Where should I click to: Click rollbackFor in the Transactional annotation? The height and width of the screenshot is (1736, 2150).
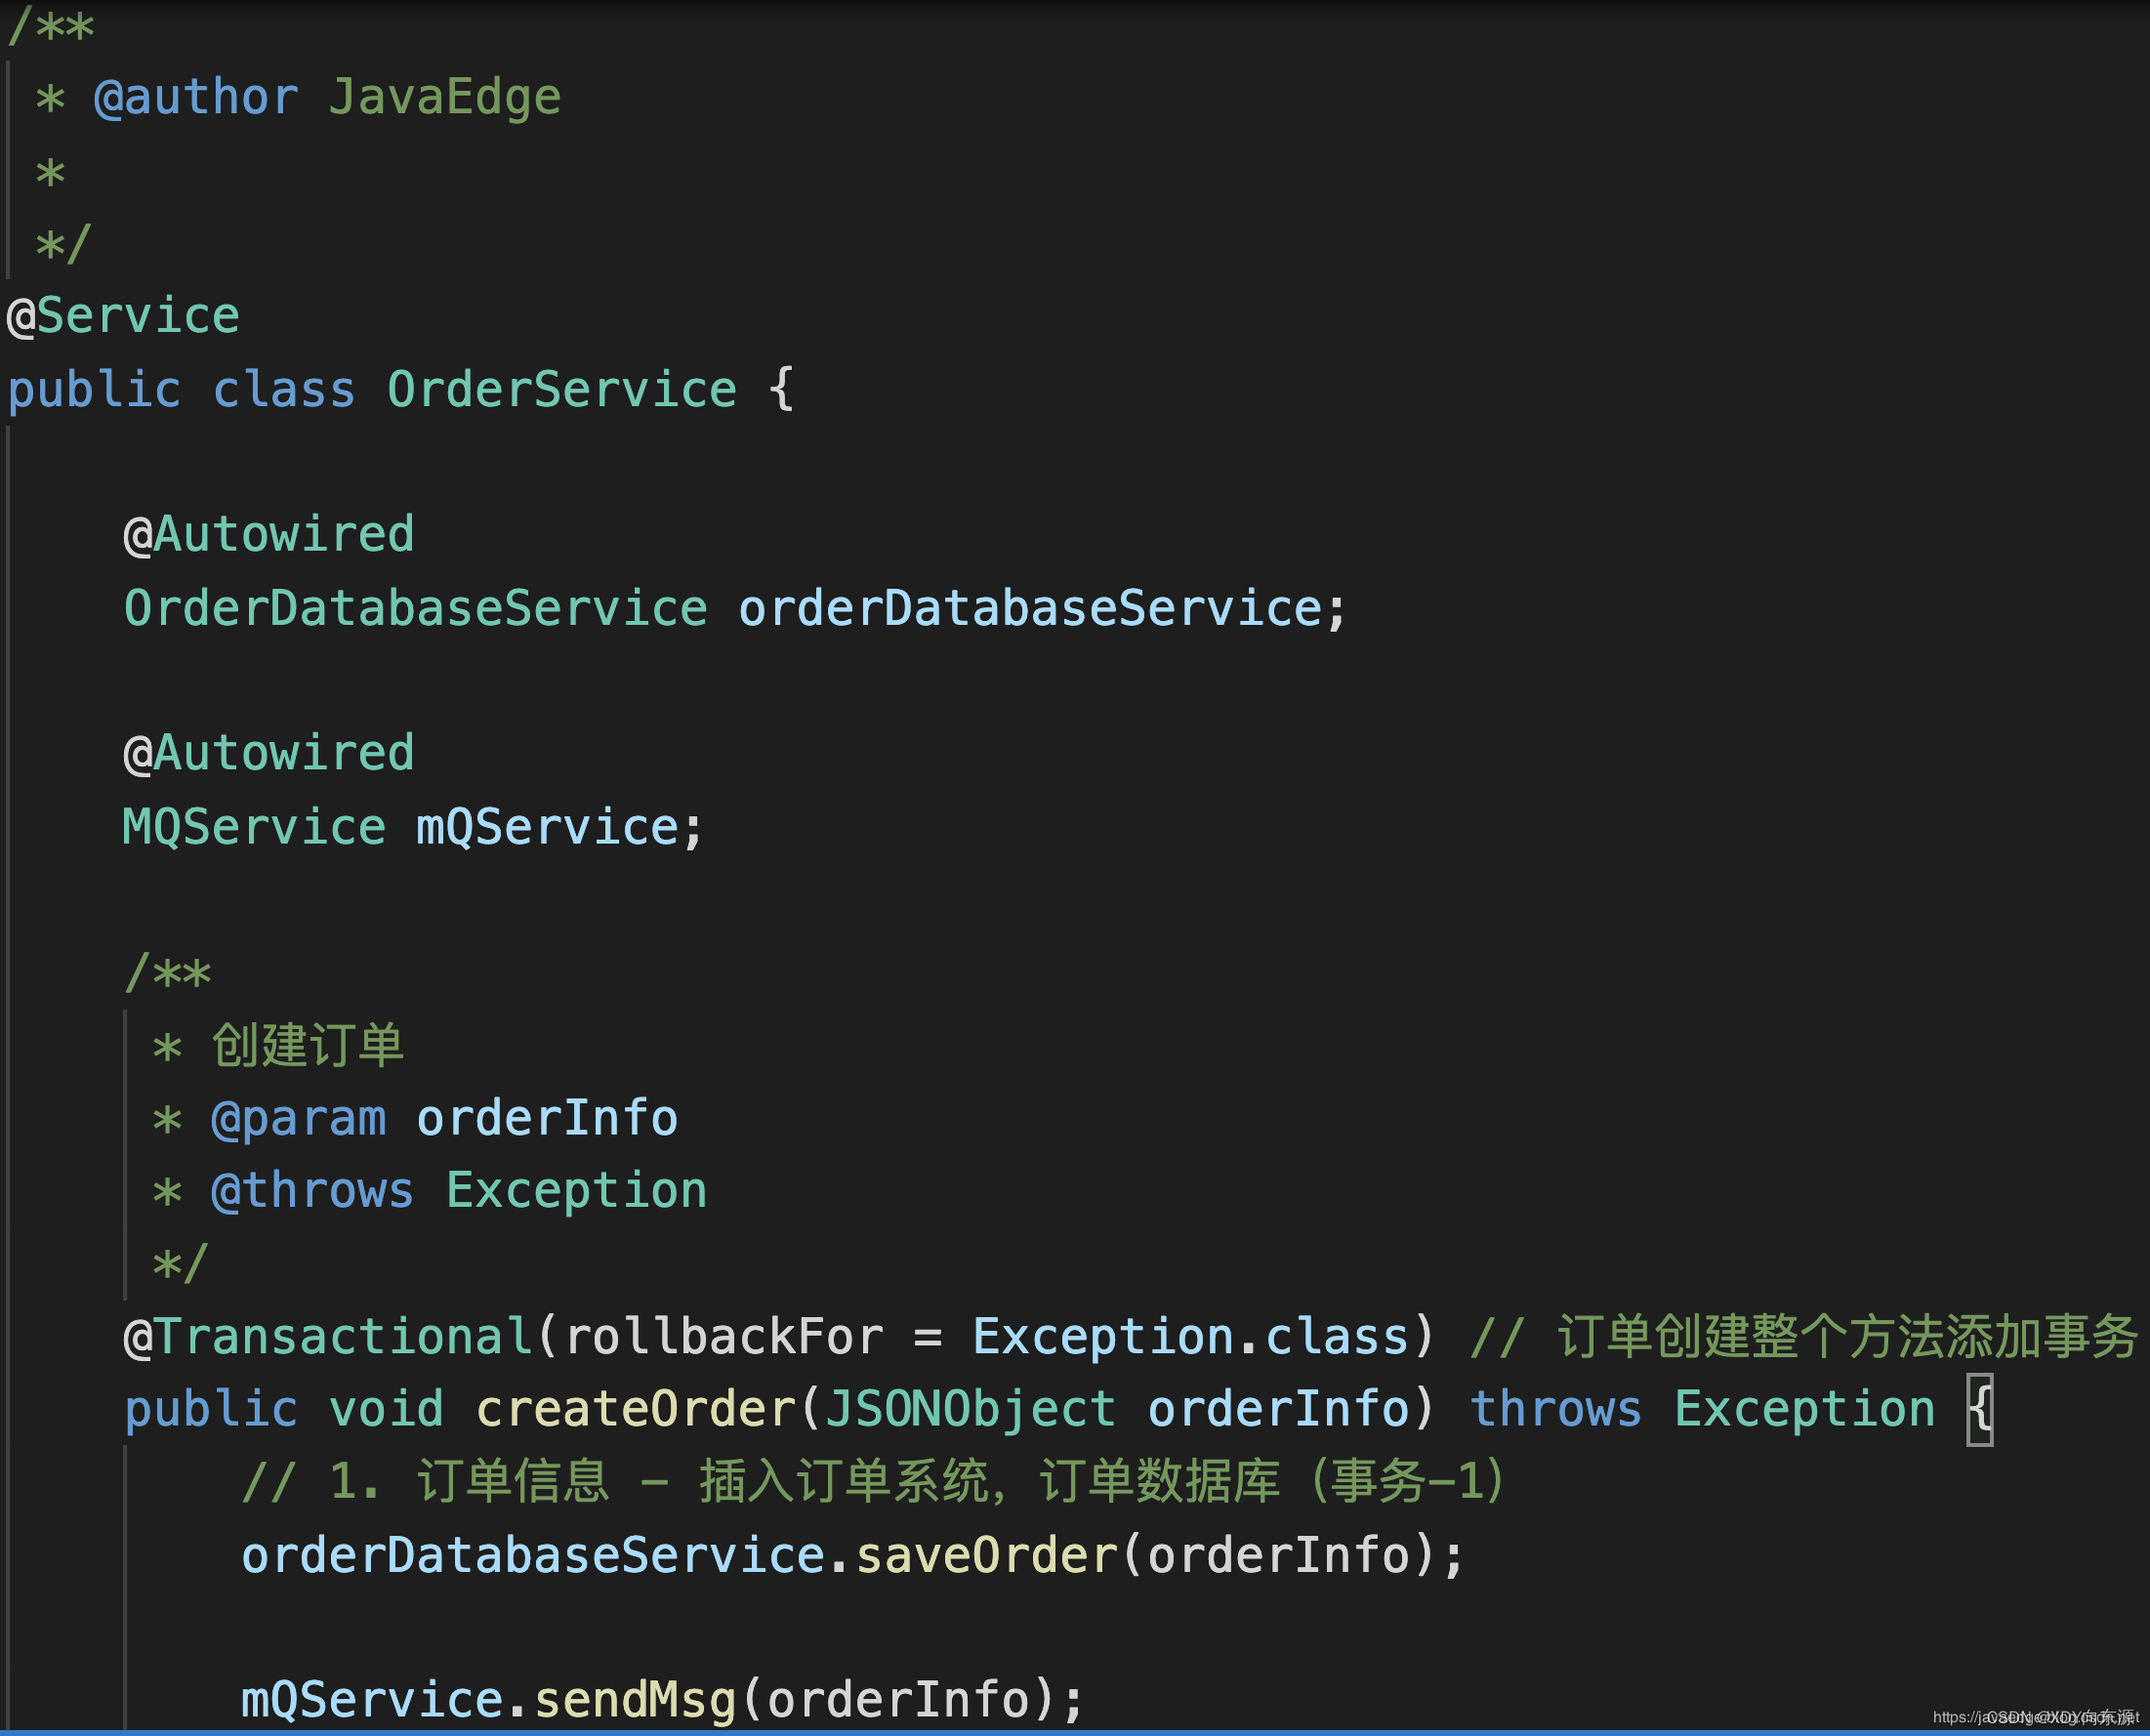(724, 1337)
